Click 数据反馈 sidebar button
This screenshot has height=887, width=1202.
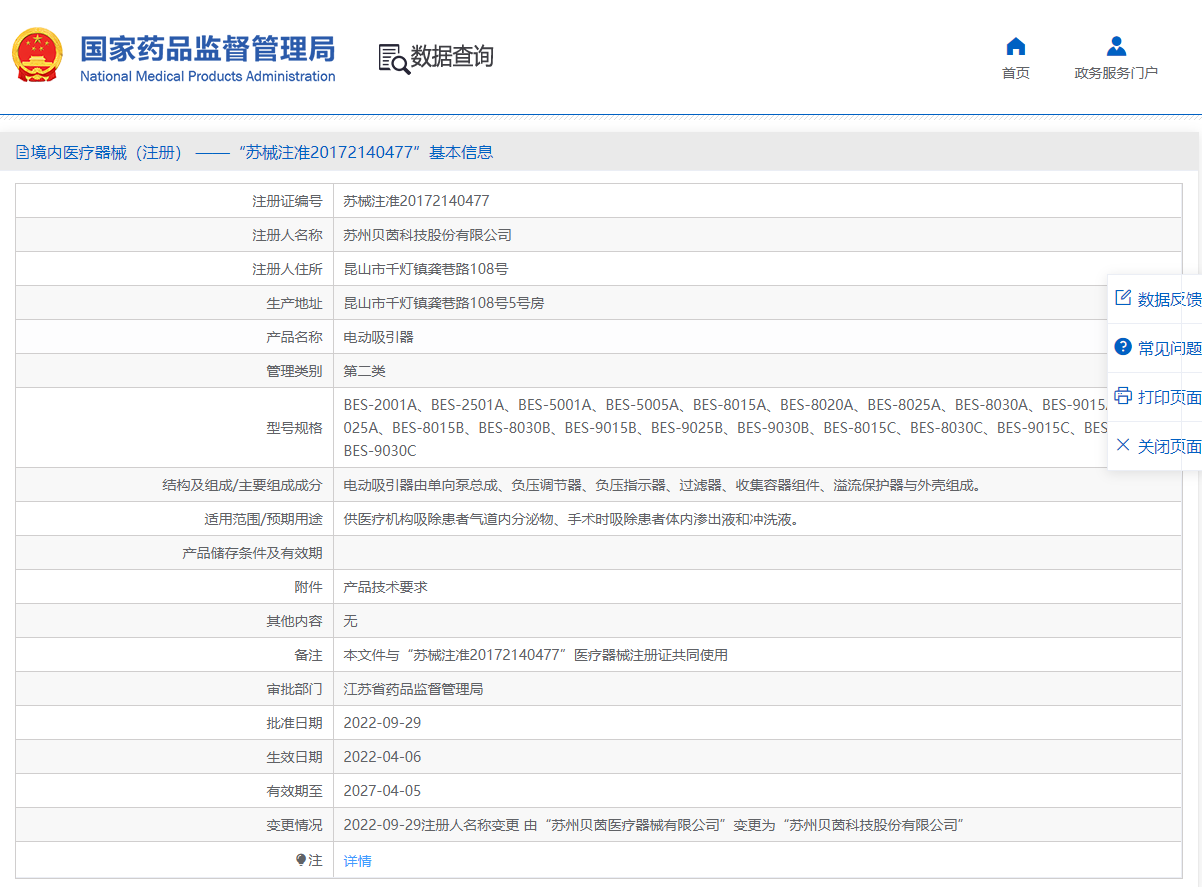tap(1155, 299)
